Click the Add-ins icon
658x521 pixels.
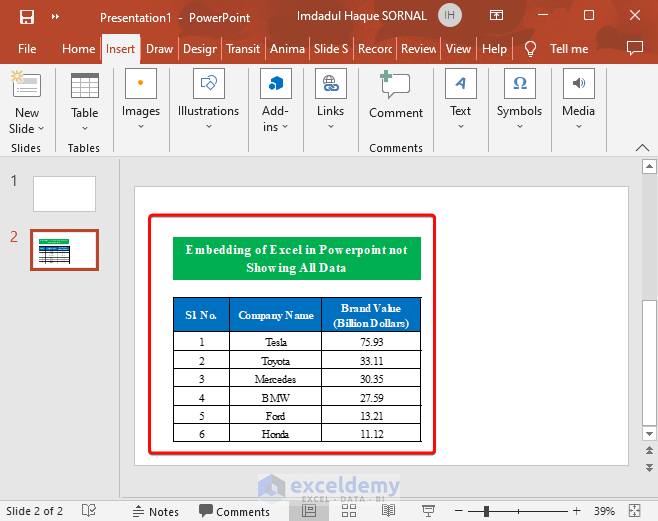coord(276,83)
